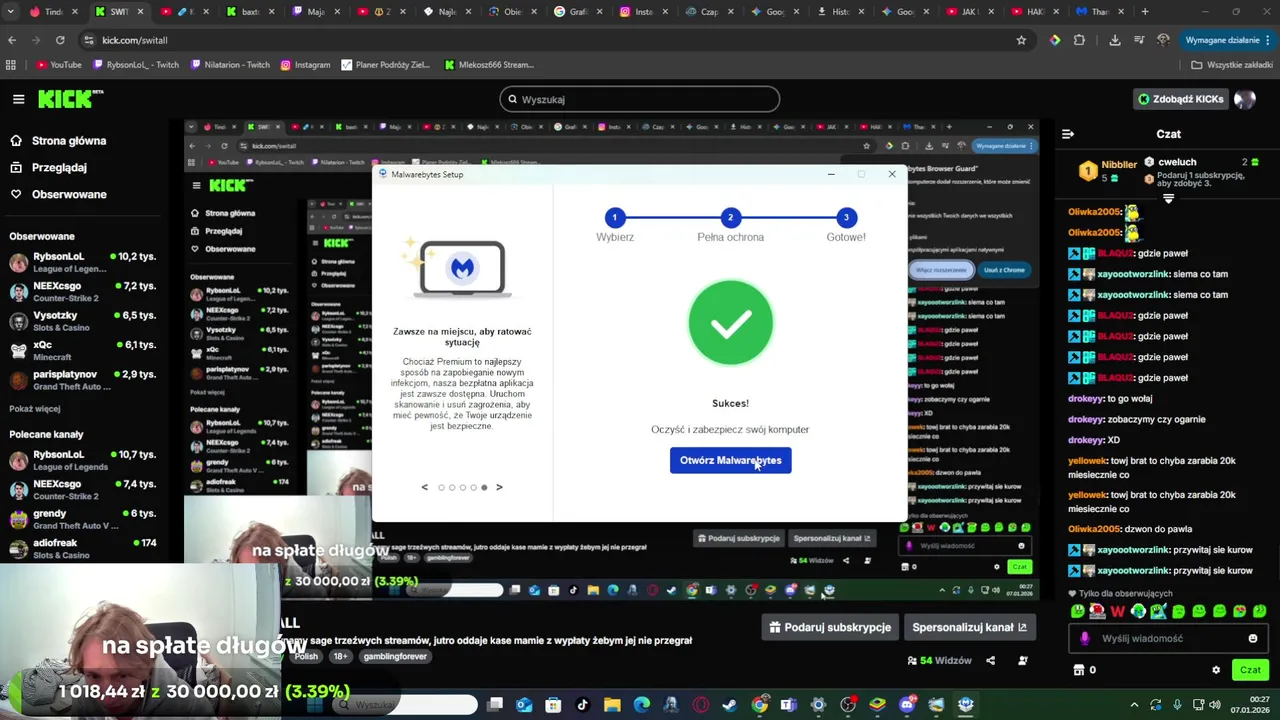Open the Kick hamburger menu

pos(18,99)
